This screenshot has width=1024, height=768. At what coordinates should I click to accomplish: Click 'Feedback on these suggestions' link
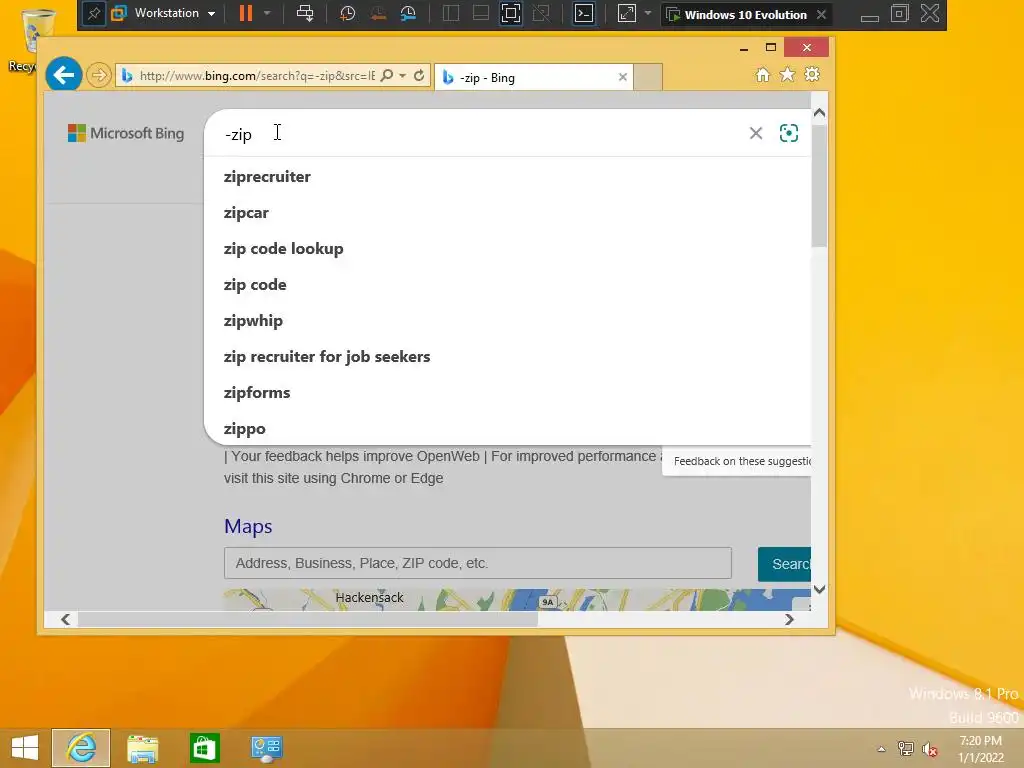742,461
